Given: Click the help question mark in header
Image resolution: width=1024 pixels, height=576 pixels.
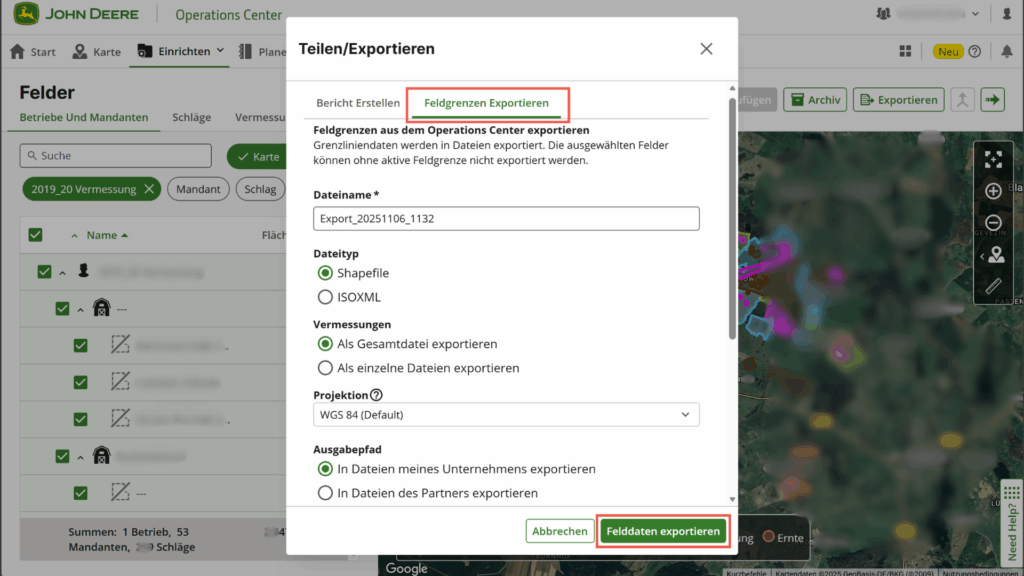Looking at the screenshot, I should coord(975,52).
